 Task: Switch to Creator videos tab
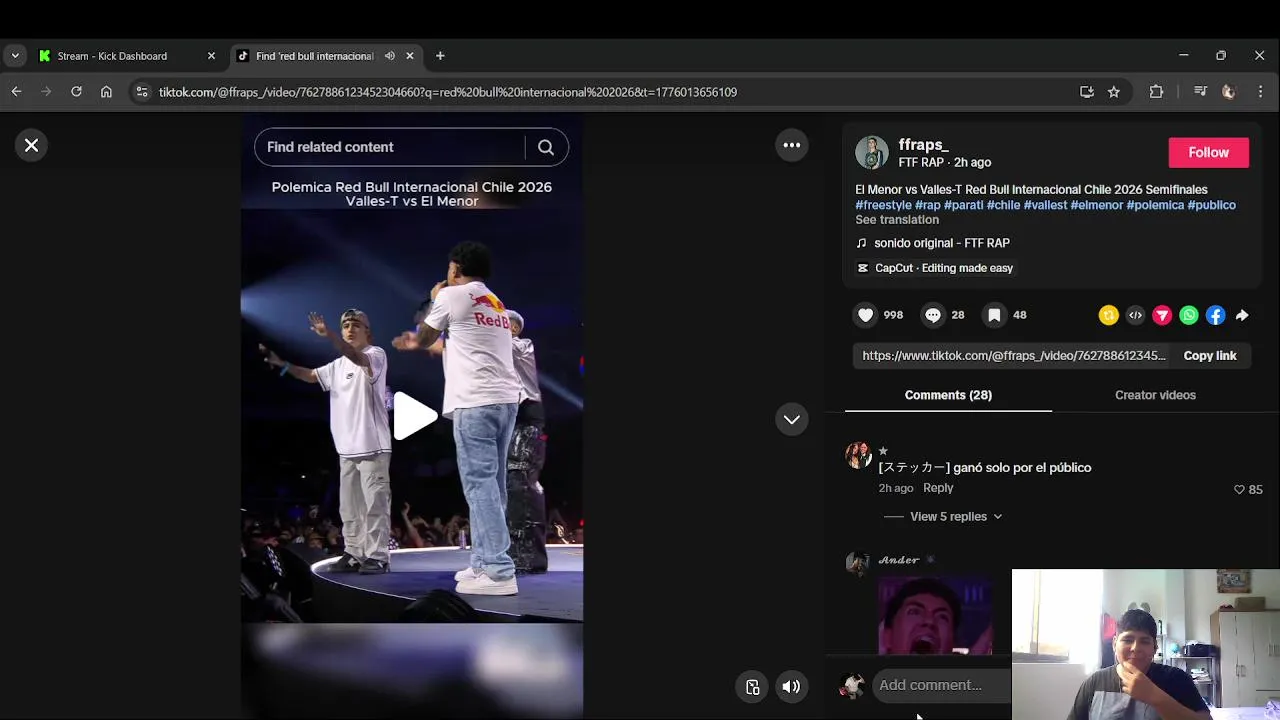click(x=1155, y=395)
